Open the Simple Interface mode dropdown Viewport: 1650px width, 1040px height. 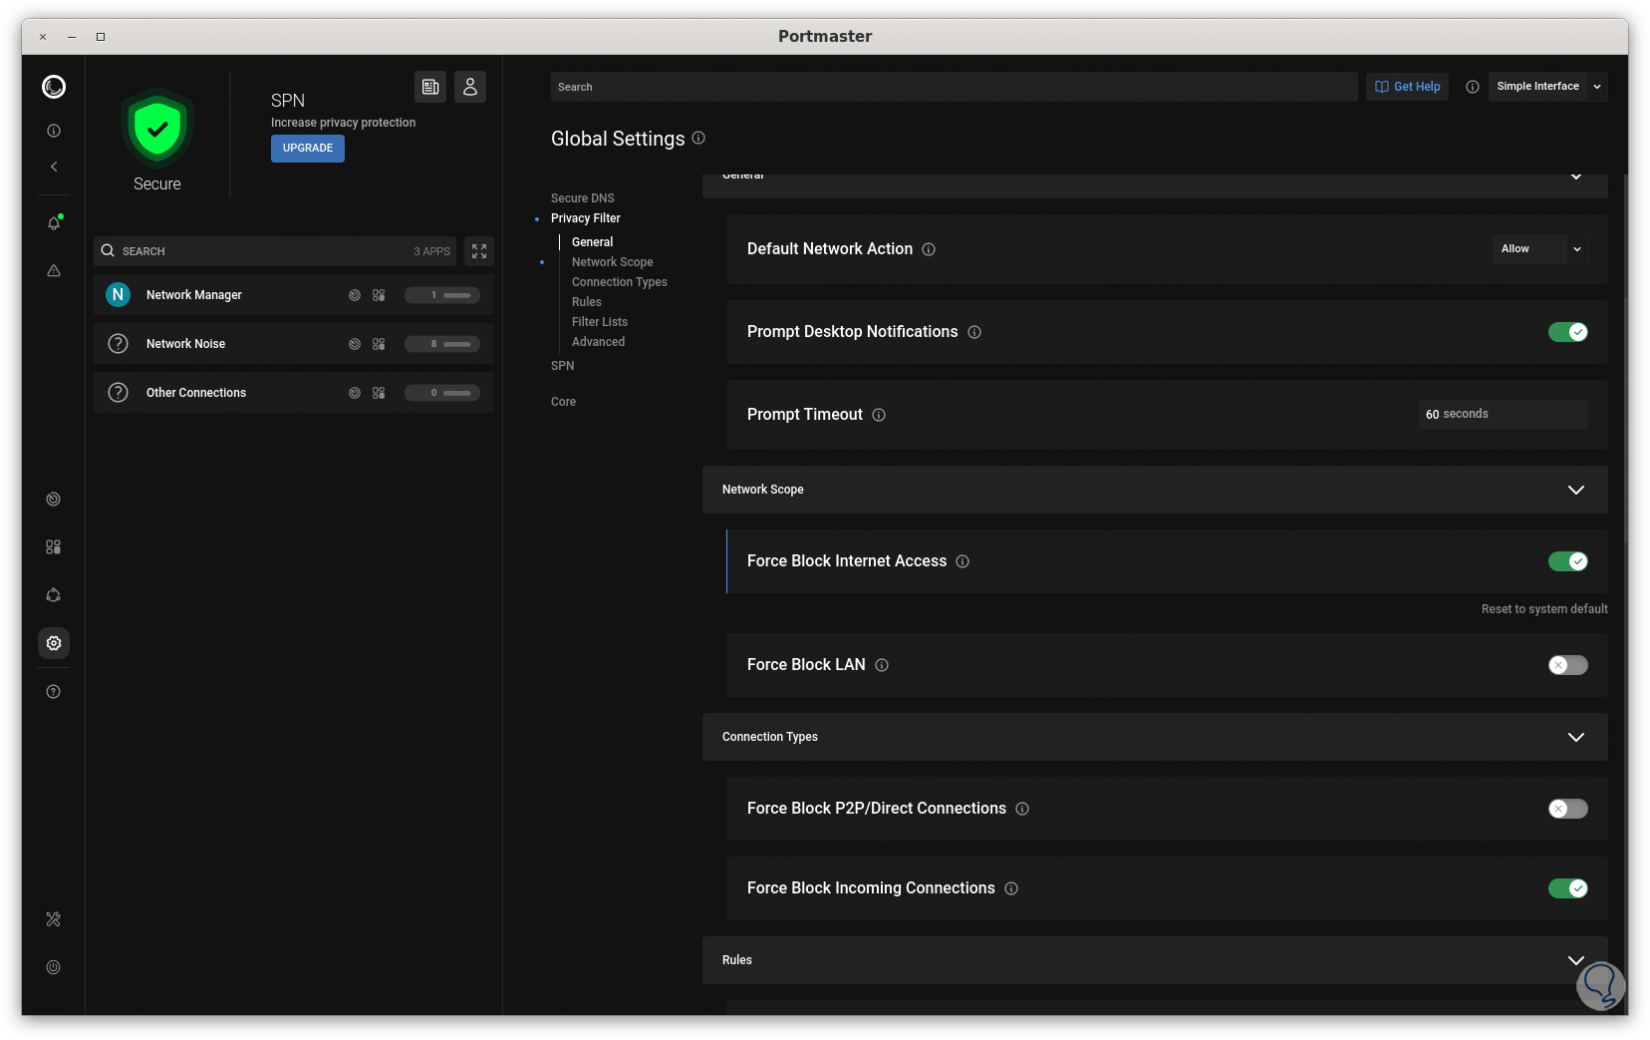pyautogui.click(x=1548, y=87)
